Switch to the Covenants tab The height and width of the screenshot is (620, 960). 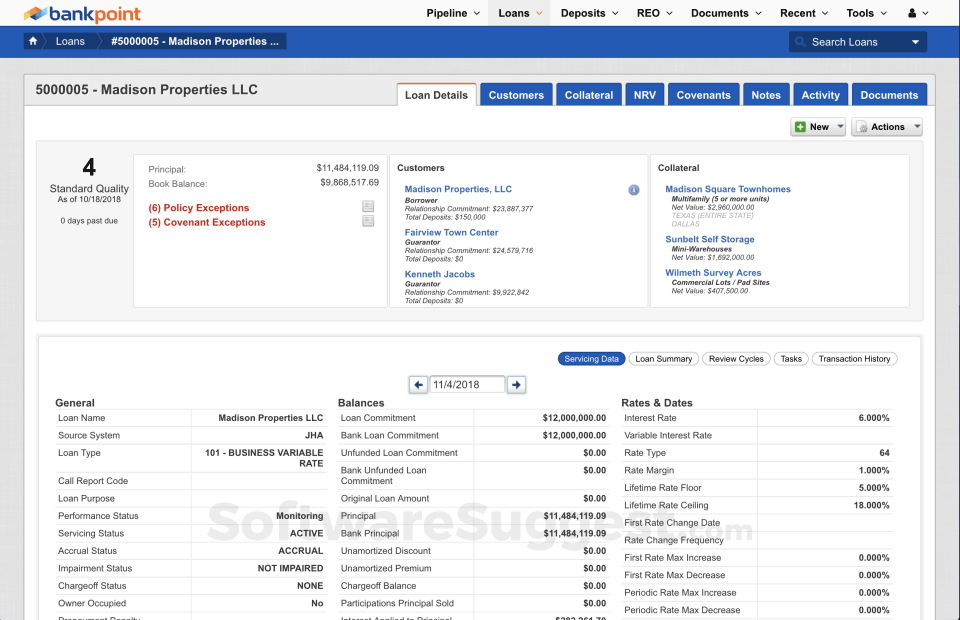coord(703,95)
